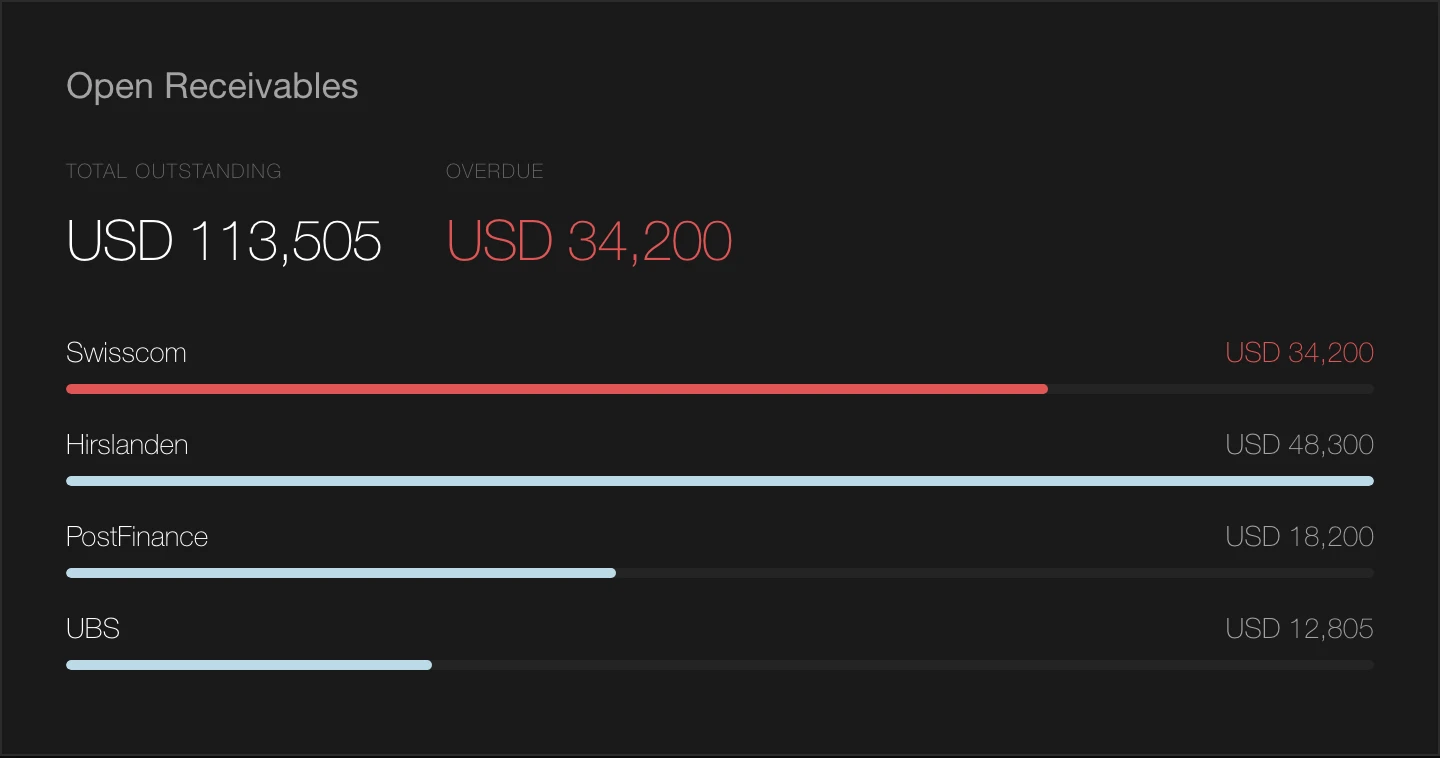This screenshot has width=1440, height=758.
Task: Click the USD 12,805 UBS amount
Action: (1299, 629)
